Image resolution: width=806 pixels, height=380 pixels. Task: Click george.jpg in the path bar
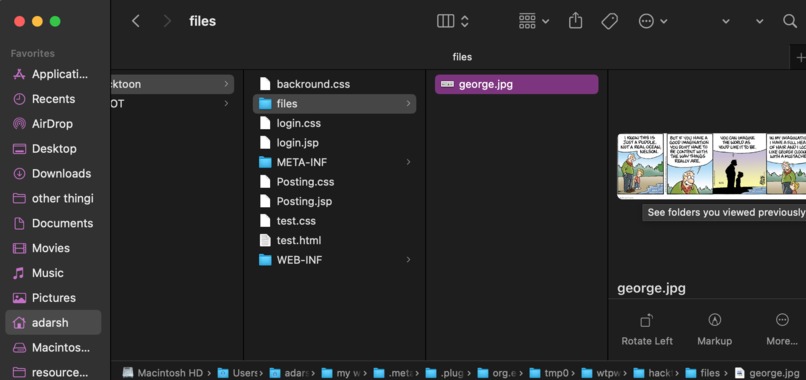(x=767, y=373)
